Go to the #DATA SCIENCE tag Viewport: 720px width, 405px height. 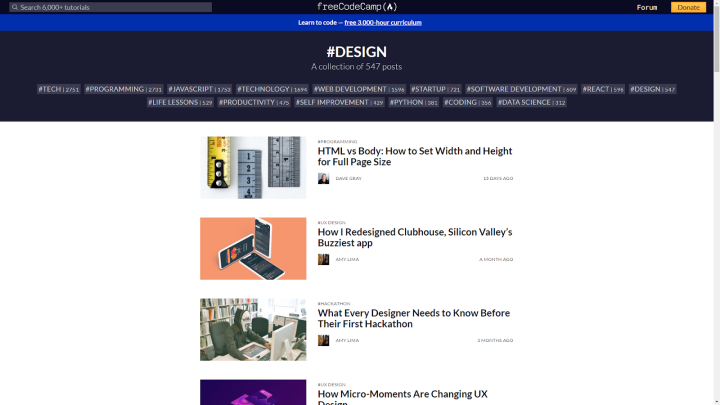pyautogui.click(x=531, y=102)
